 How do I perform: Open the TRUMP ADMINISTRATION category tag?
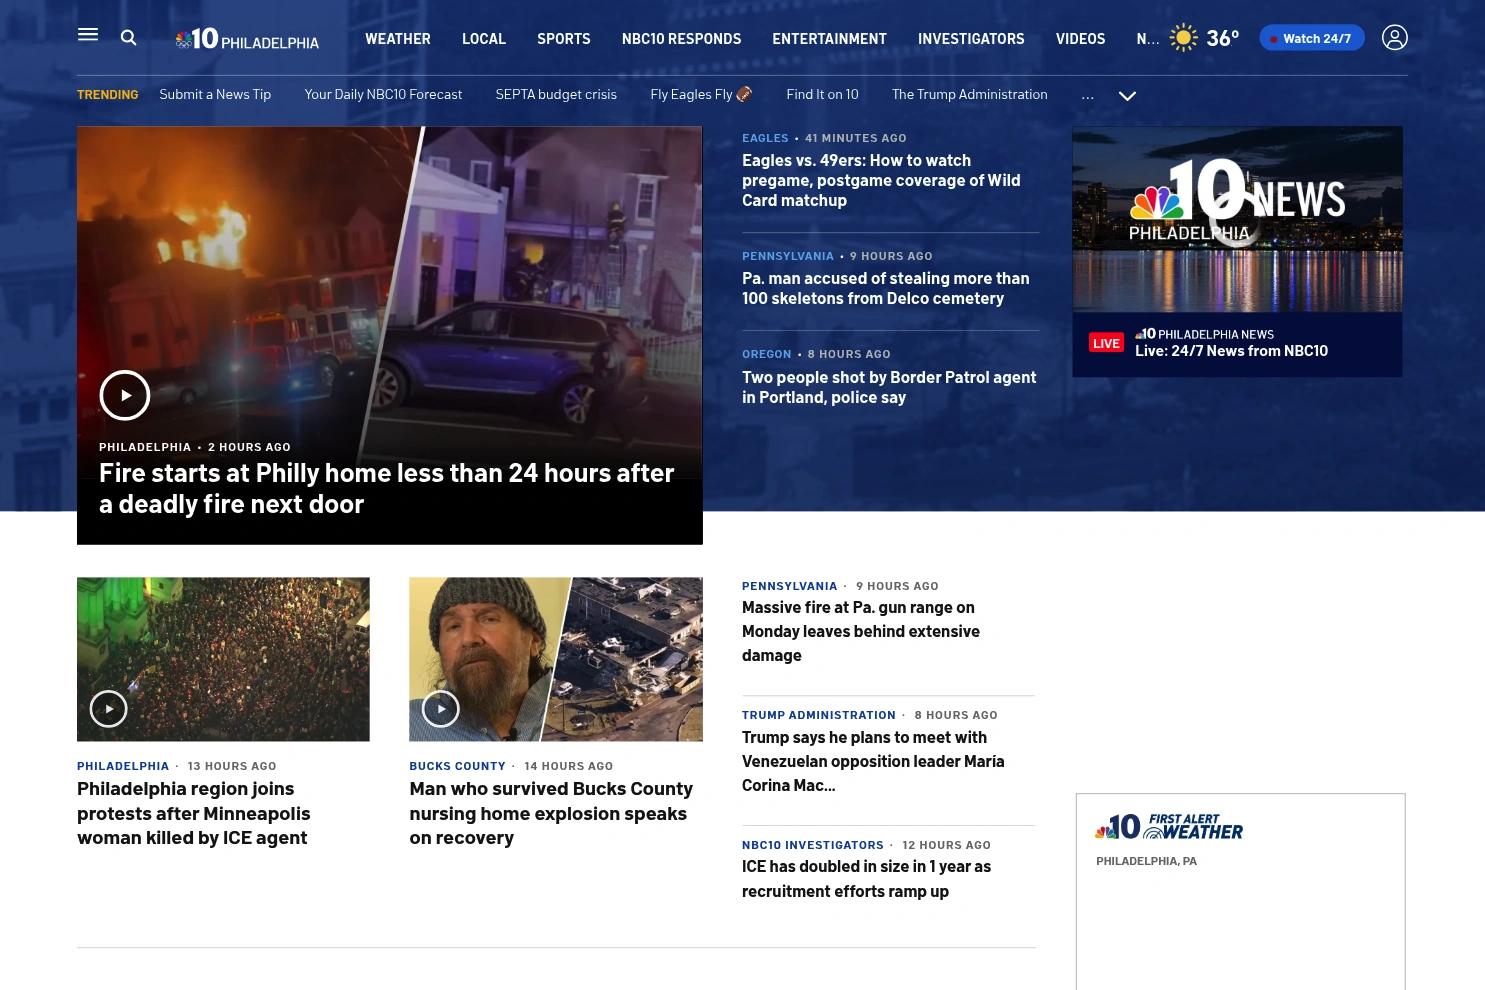tap(819, 715)
